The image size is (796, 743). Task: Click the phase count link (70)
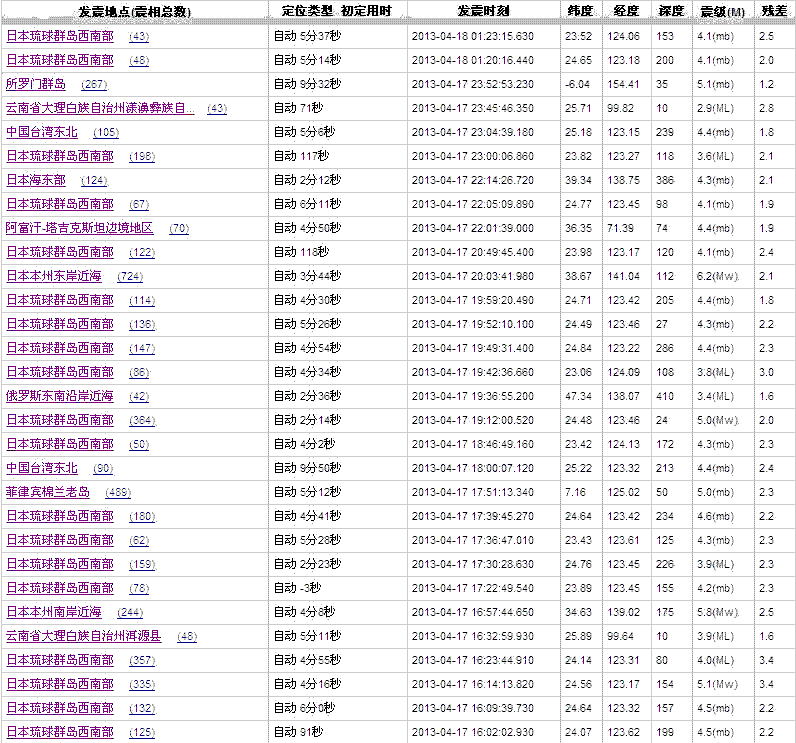179,229
